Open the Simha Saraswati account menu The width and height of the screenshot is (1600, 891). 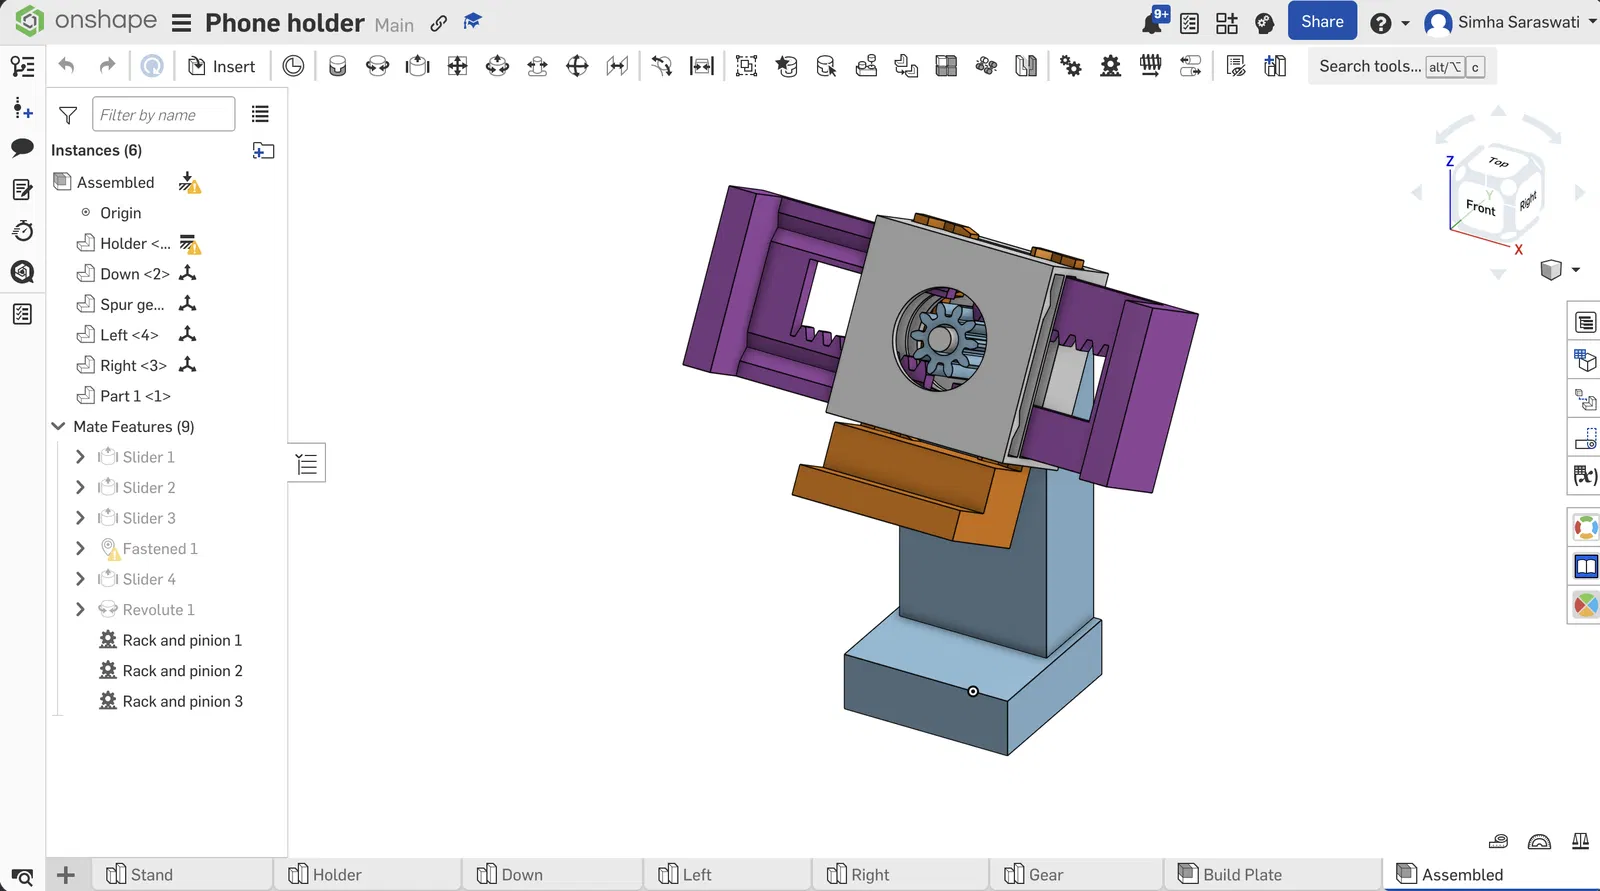1510,22
